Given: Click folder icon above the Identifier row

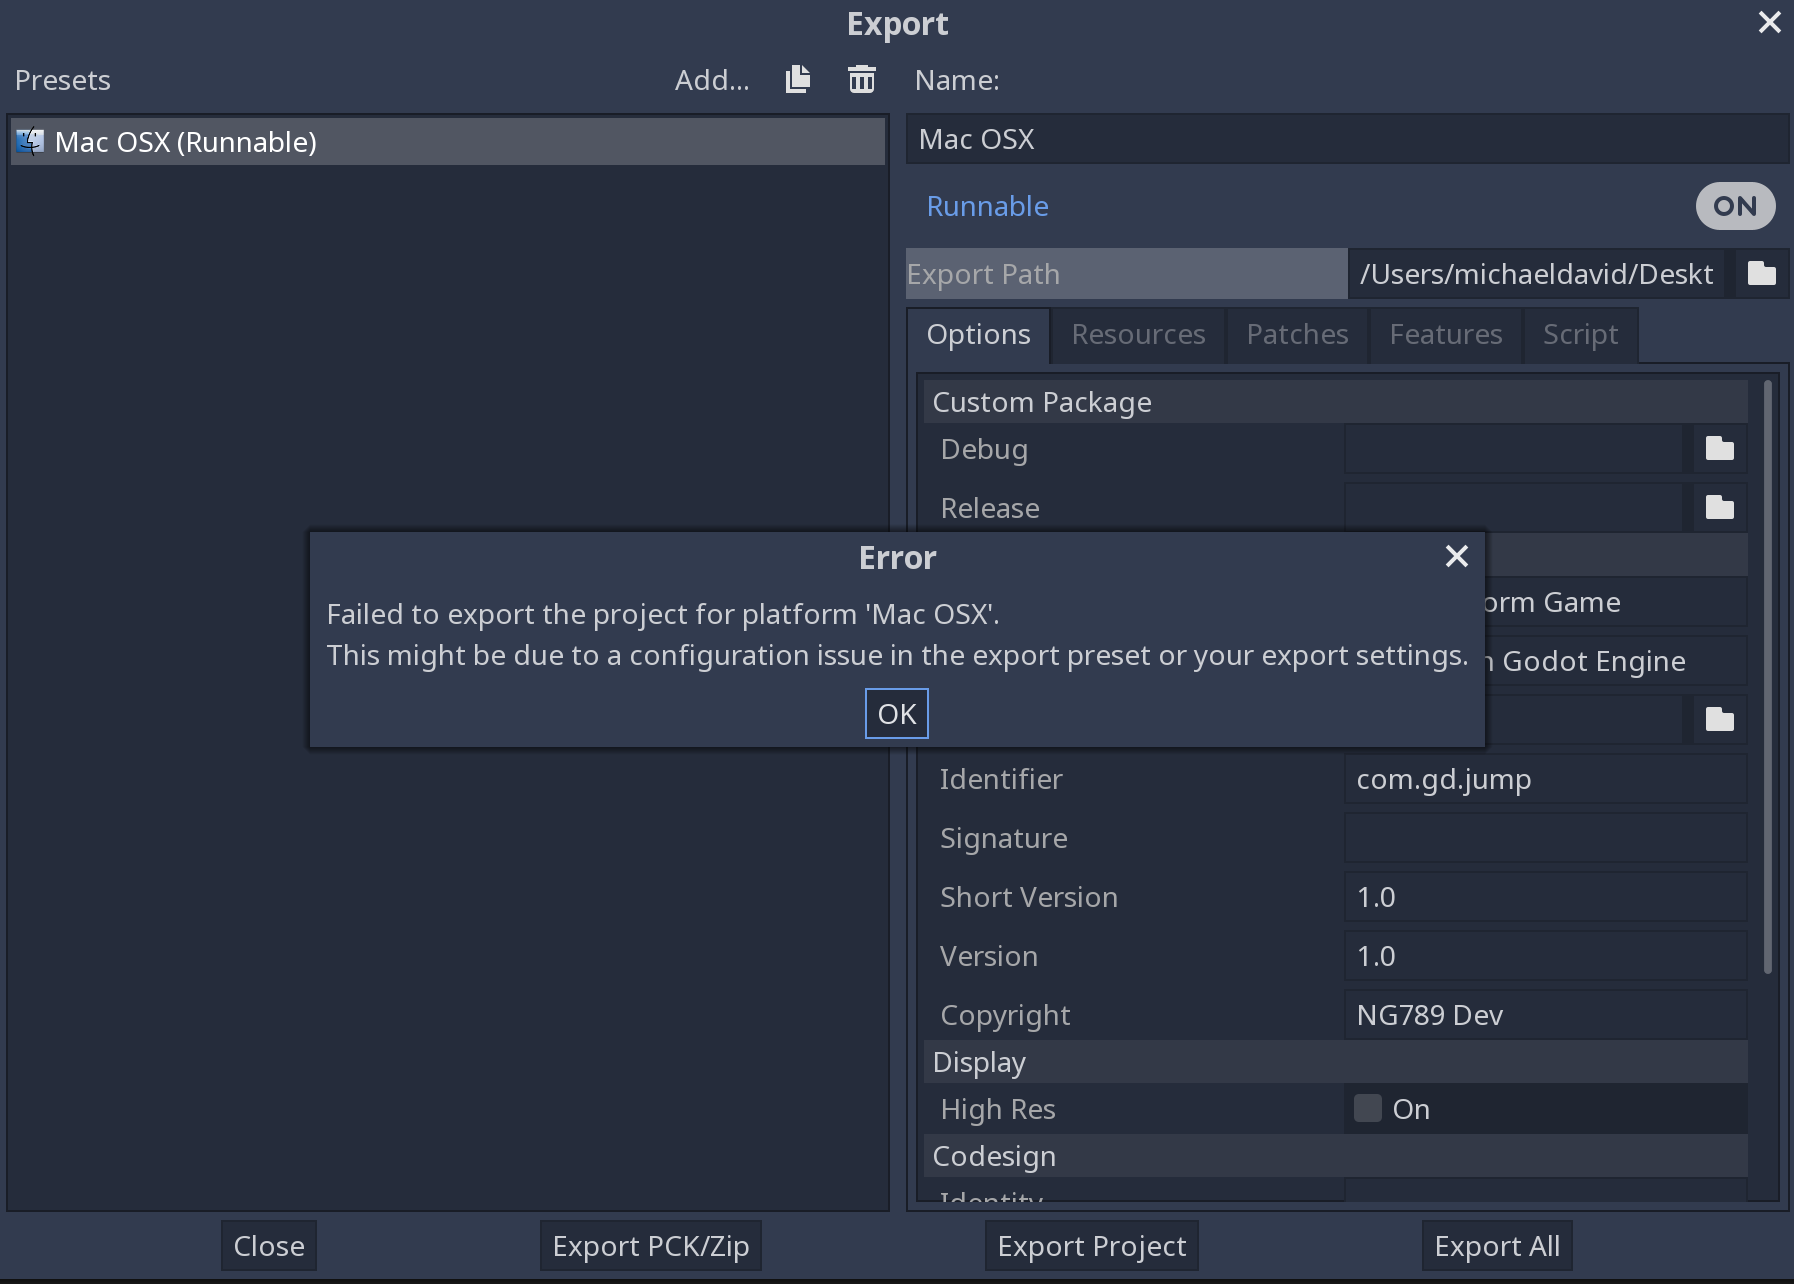Looking at the screenshot, I should [x=1719, y=719].
